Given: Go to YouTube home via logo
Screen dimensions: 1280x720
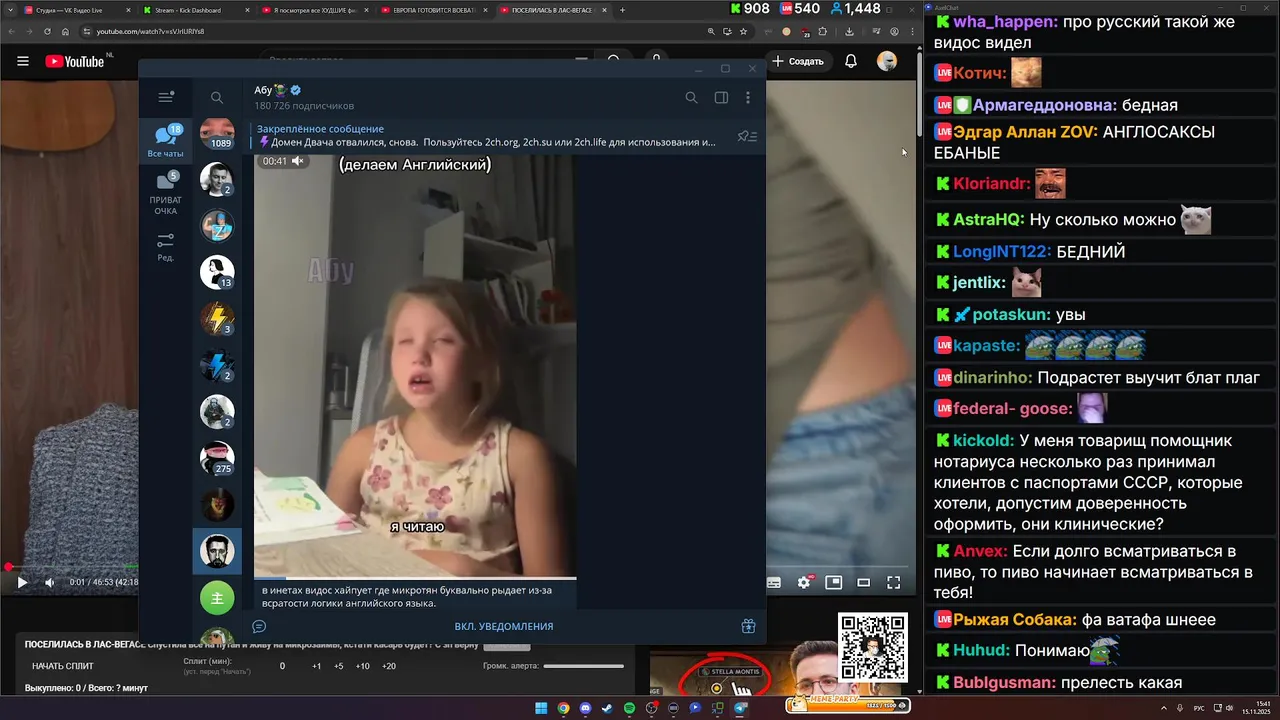Looking at the screenshot, I should [75, 61].
